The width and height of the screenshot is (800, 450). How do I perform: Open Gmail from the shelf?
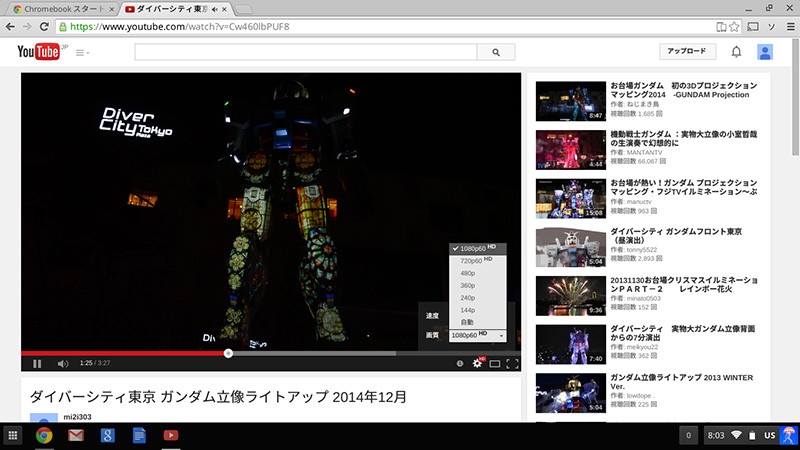click(x=76, y=435)
